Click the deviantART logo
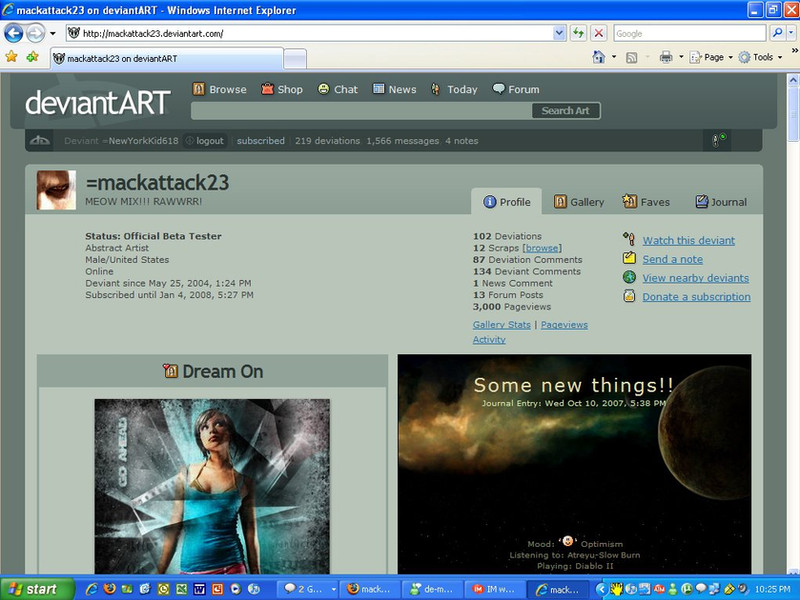The width and height of the screenshot is (800, 600). [98, 103]
